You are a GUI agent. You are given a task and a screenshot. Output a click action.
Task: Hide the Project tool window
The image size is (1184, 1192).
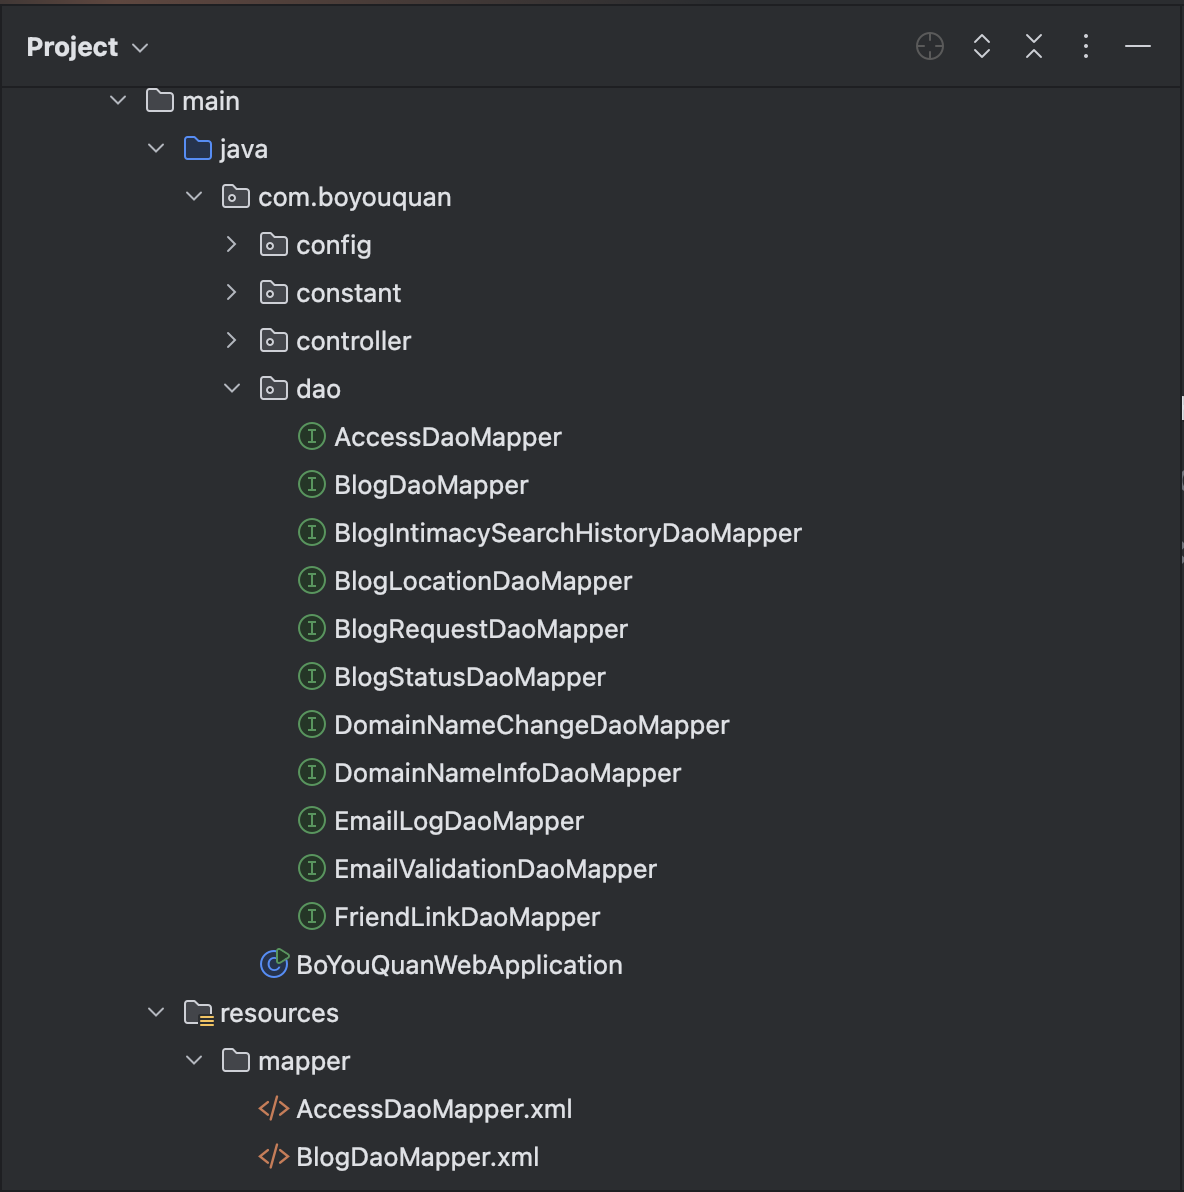pos(1137,46)
